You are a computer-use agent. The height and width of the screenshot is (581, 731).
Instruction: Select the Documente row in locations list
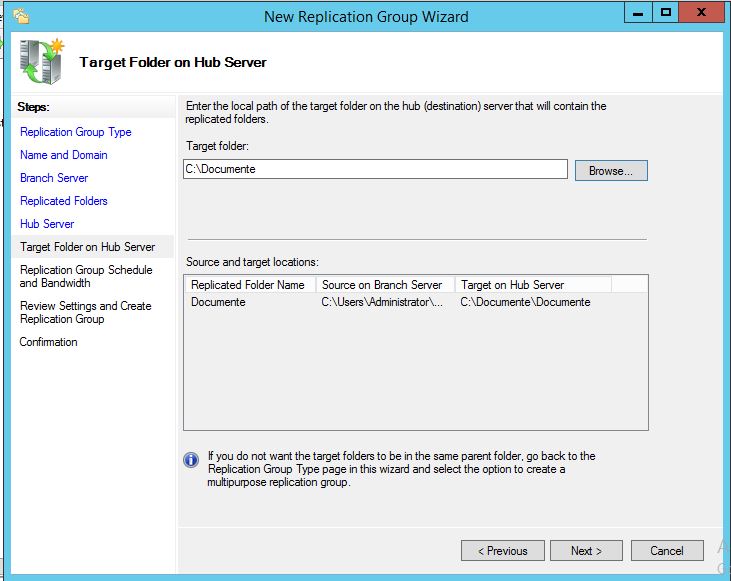219,302
